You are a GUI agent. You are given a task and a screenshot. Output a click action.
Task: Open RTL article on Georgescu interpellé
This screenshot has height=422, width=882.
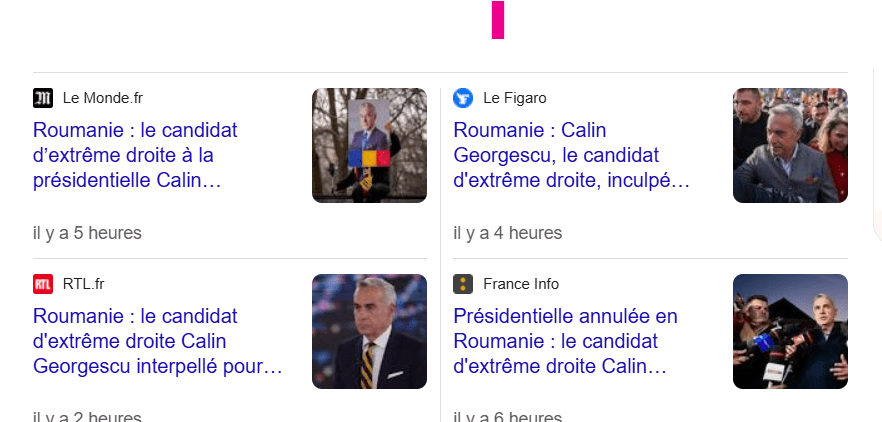click(158, 342)
